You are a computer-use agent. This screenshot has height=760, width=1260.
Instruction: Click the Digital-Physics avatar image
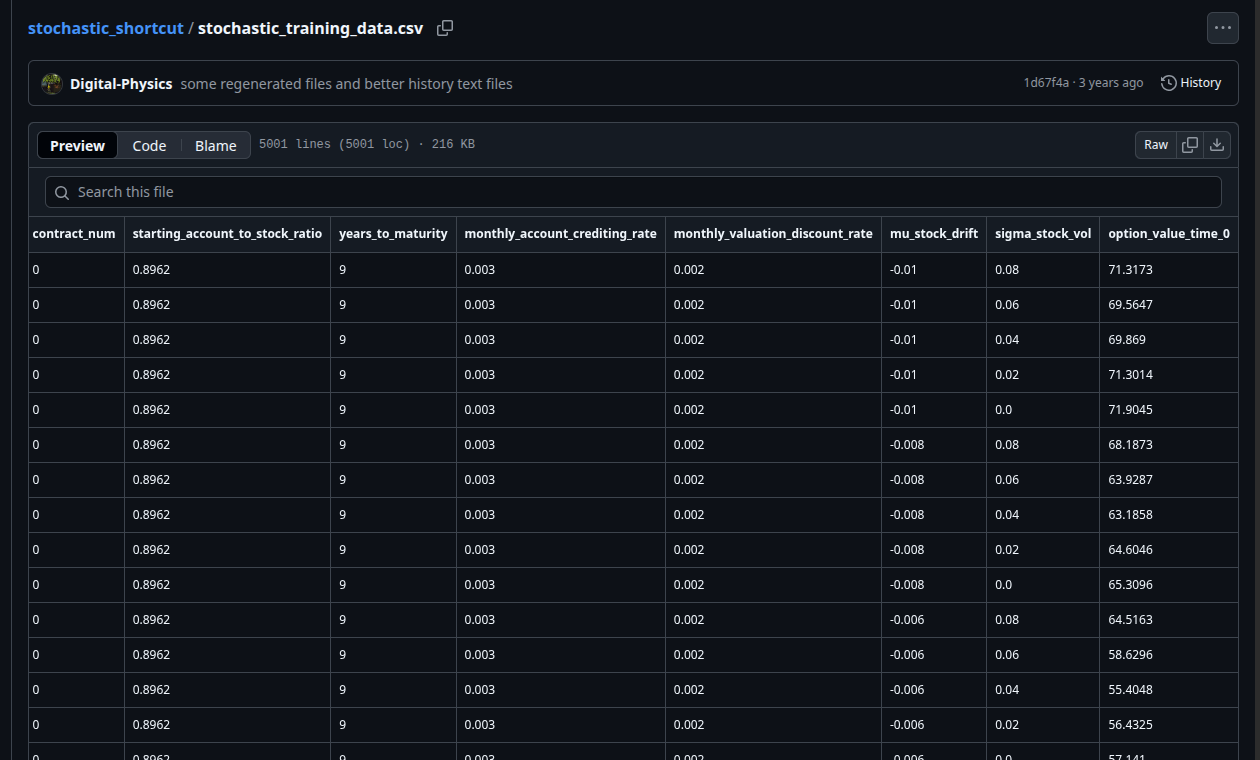pos(52,84)
